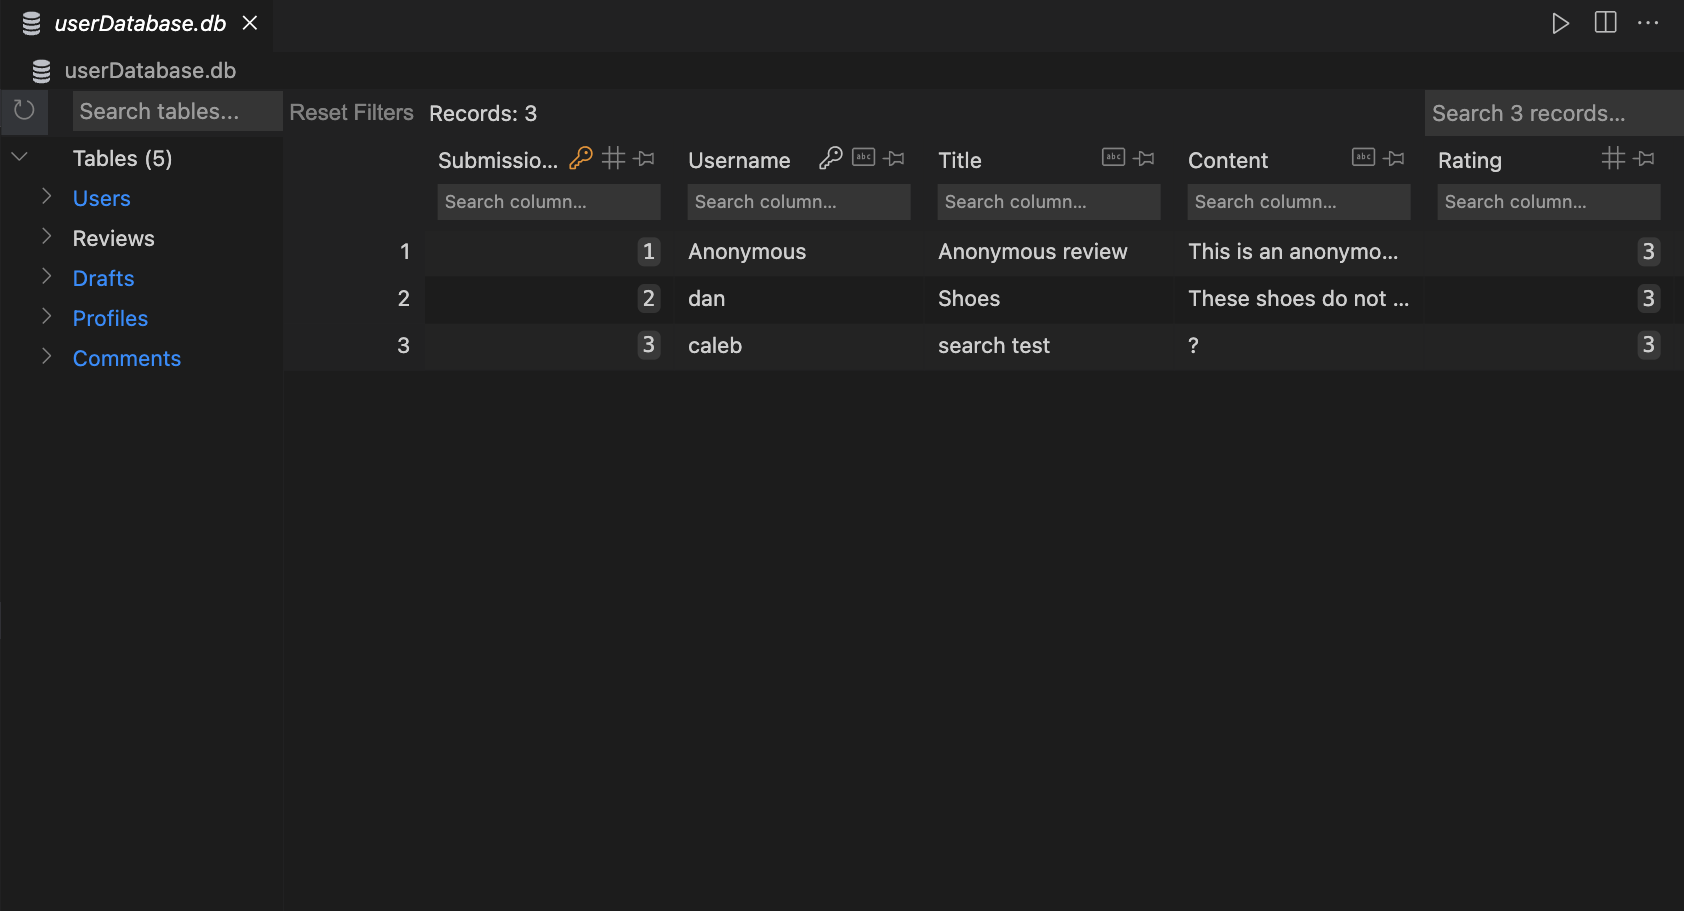
Task: Click Submission column search filter
Action: (x=549, y=201)
